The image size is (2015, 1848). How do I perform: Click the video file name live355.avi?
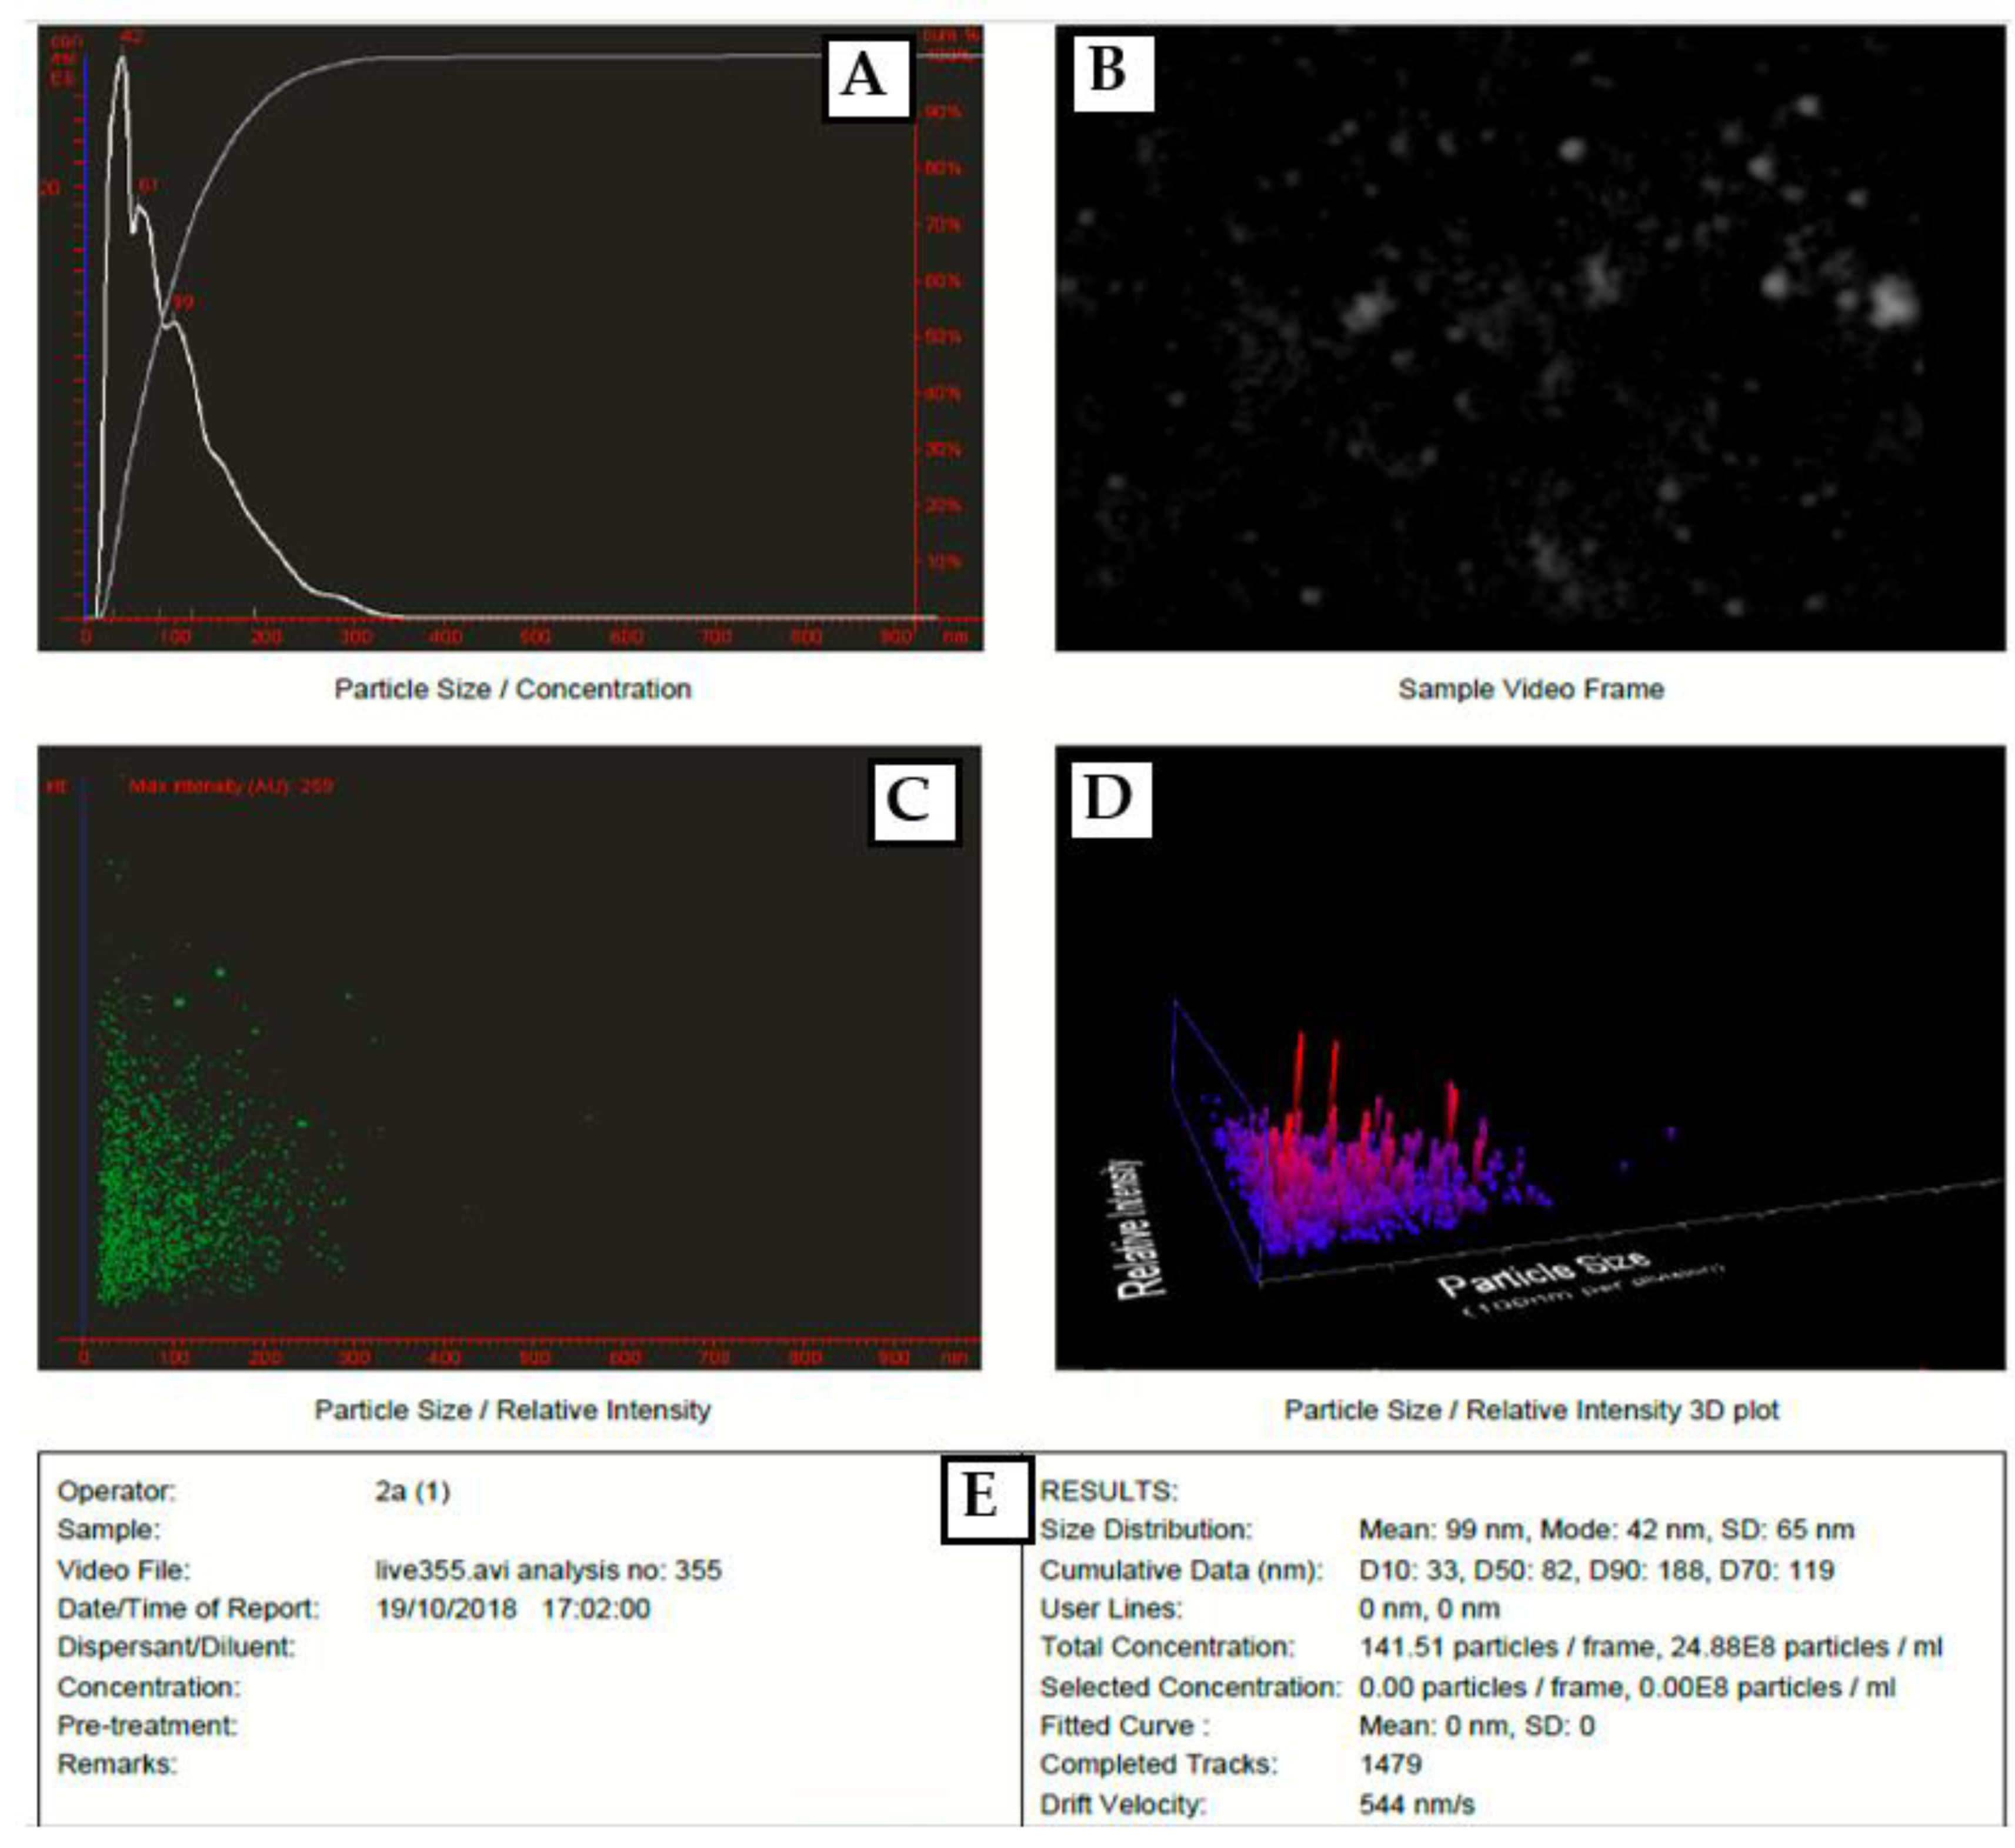click(x=441, y=1570)
